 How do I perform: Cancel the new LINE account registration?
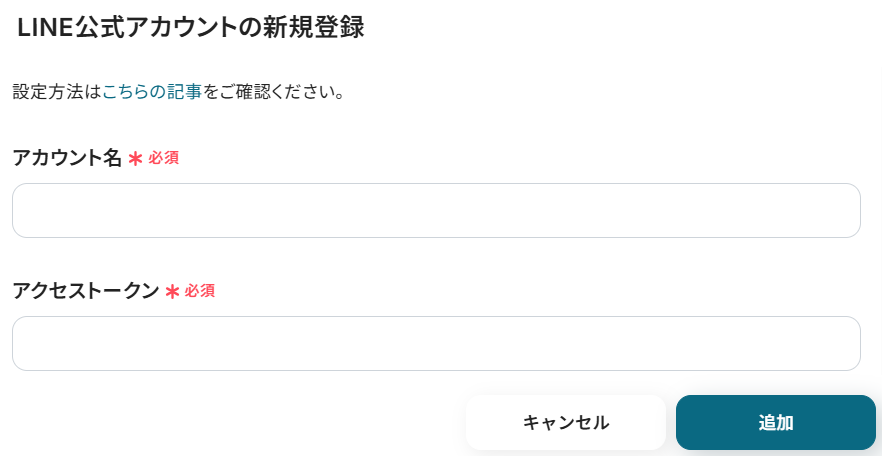pos(565,422)
